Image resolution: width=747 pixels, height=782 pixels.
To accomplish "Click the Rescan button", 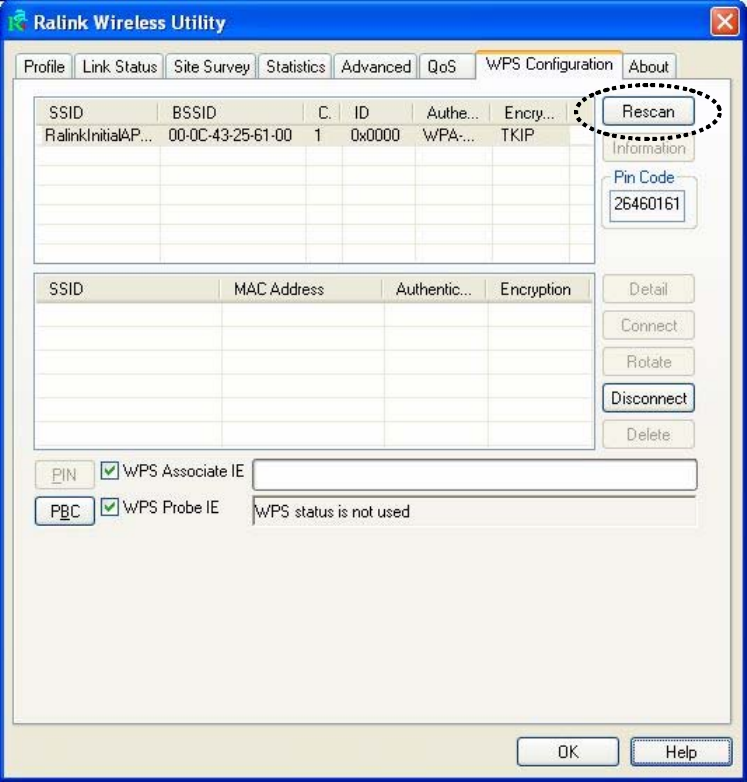I will 648,111.
